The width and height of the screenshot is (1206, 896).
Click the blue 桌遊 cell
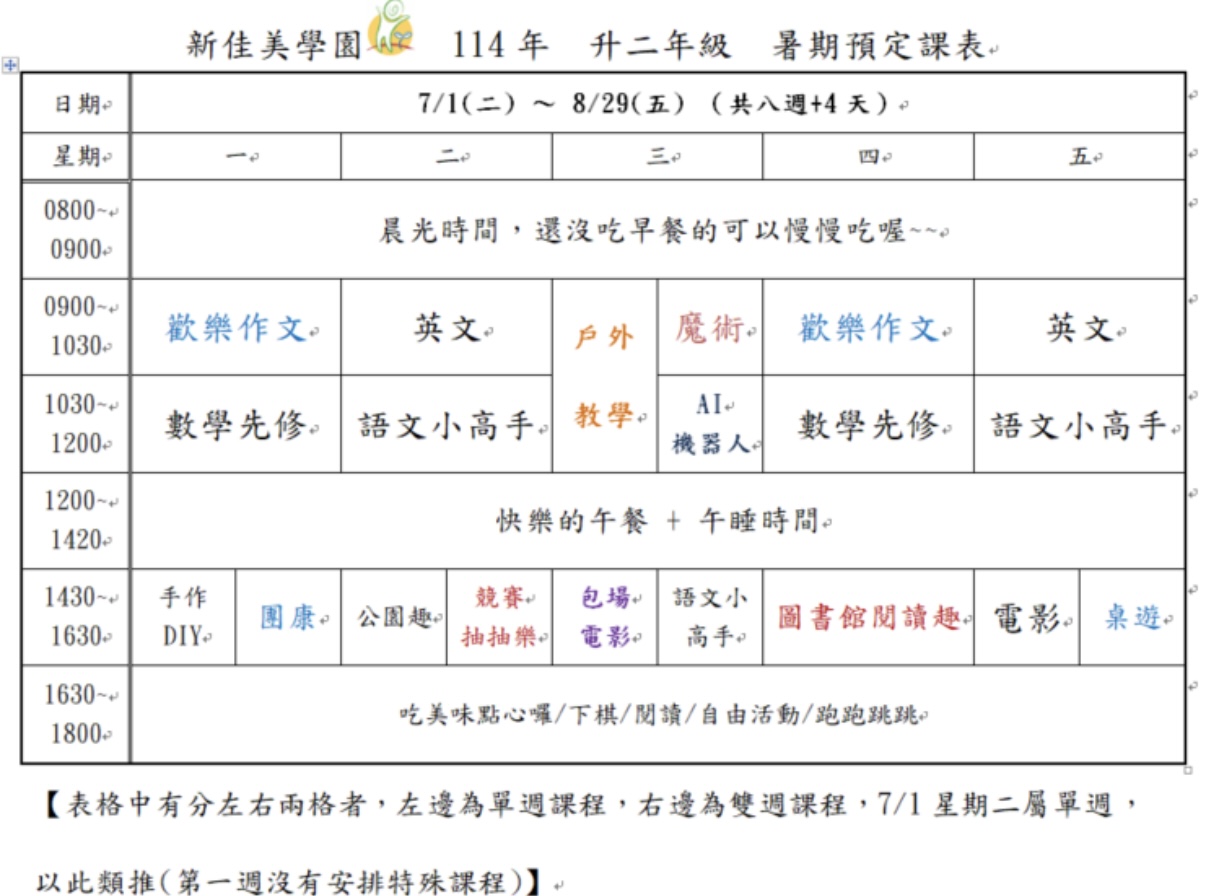1132,618
